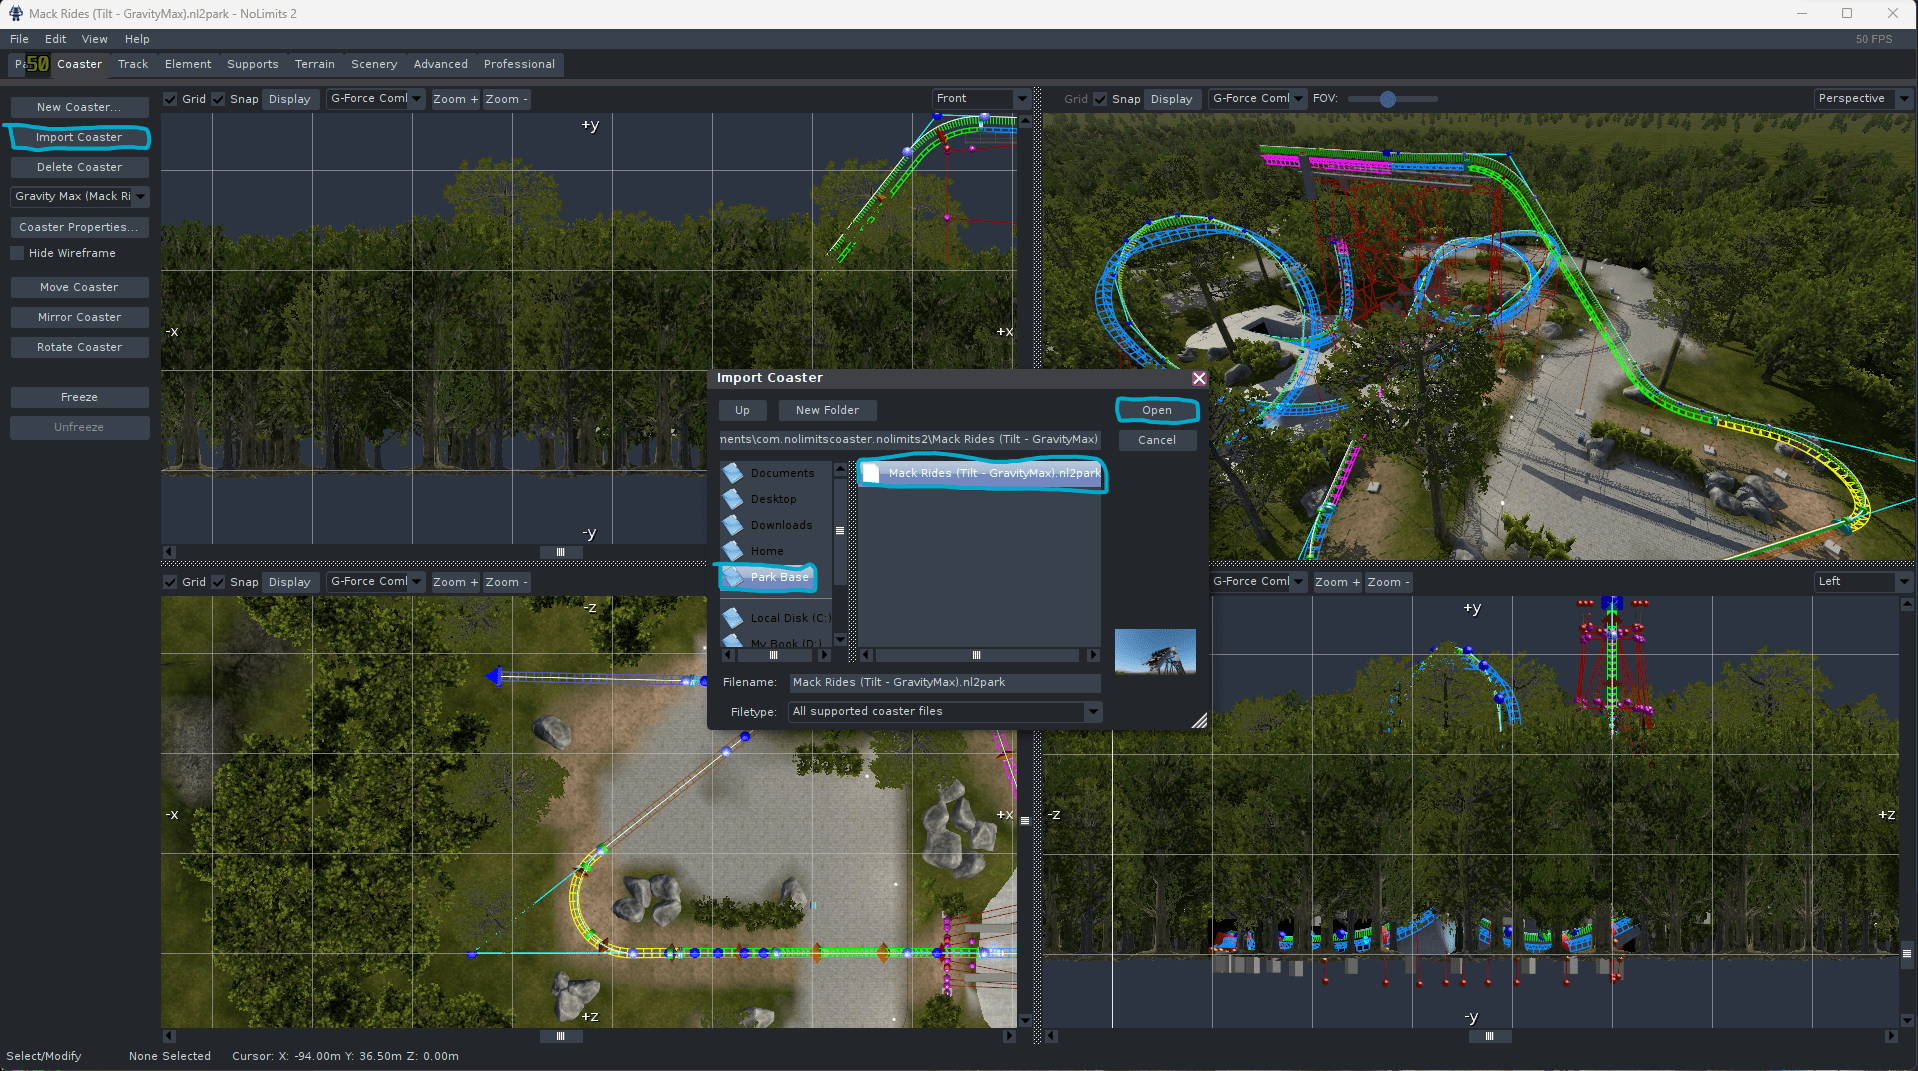Image resolution: width=1918 pixels, height=1071 pixels.
Task: Select the Home folder shortcut icon
Action: pos(733,551)
